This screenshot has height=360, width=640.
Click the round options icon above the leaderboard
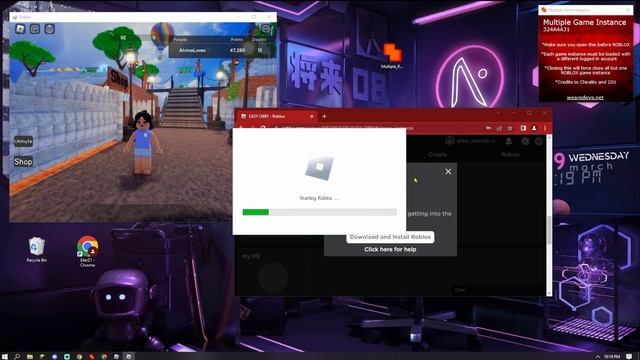pos(266,29)
